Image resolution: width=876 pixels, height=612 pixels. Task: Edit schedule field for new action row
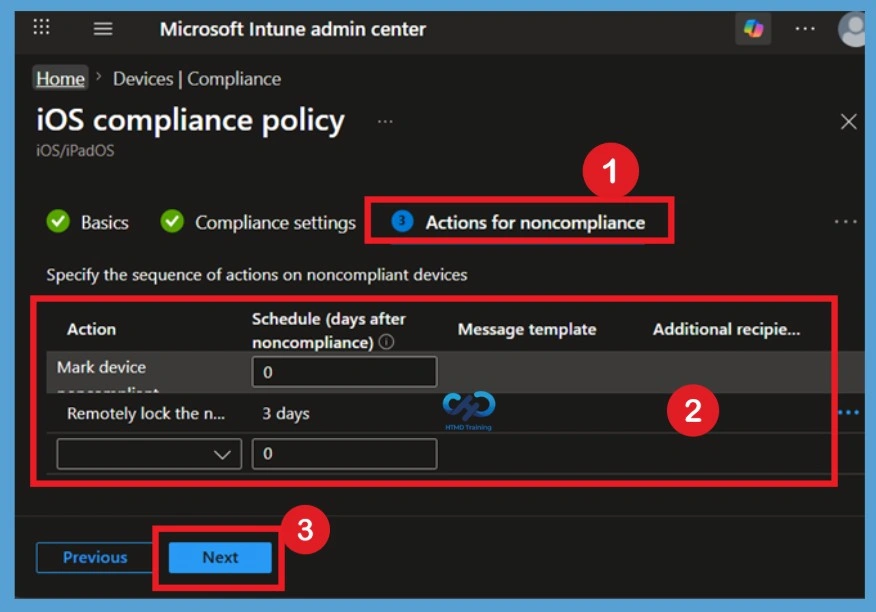[344, 453]
